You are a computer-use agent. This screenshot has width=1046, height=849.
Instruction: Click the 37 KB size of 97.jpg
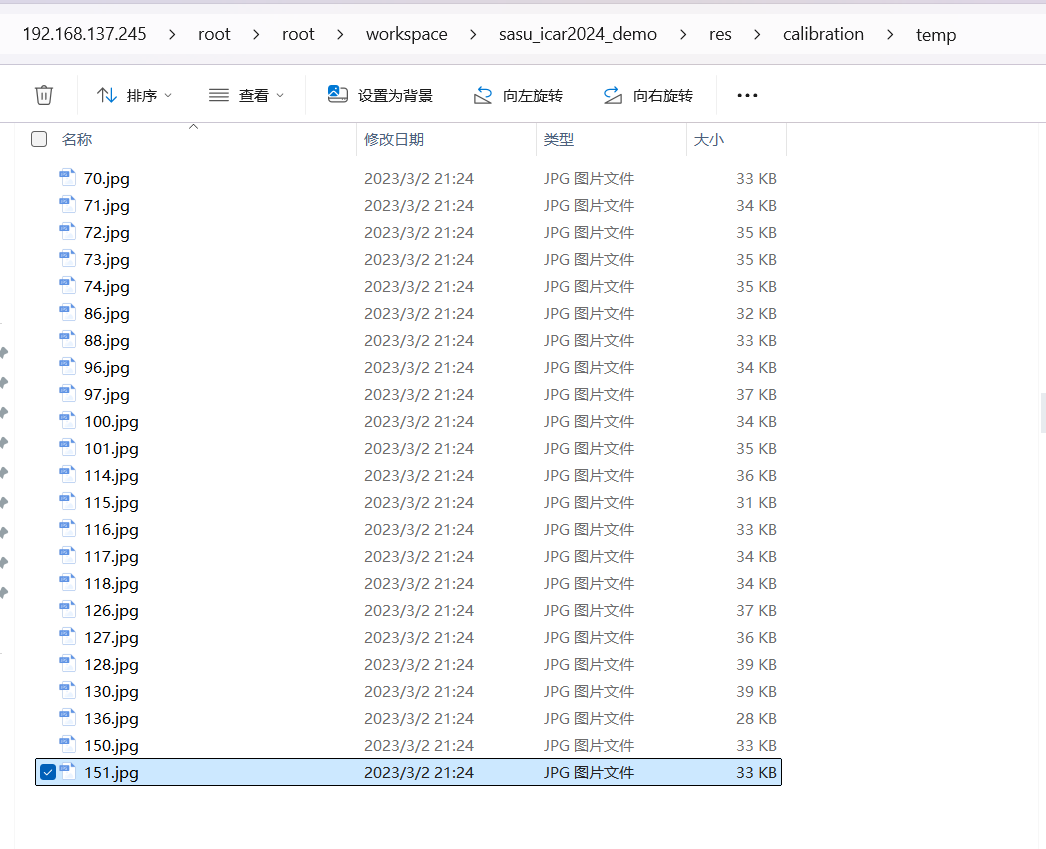point(756,395)
